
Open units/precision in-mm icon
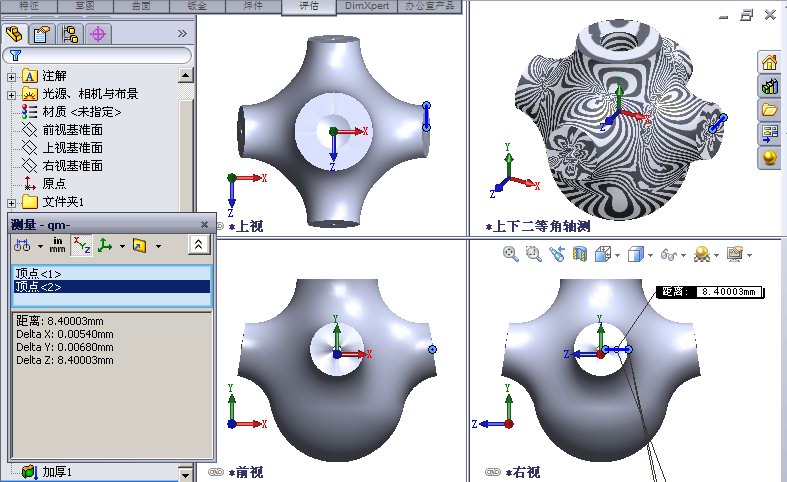coord(57,245)
